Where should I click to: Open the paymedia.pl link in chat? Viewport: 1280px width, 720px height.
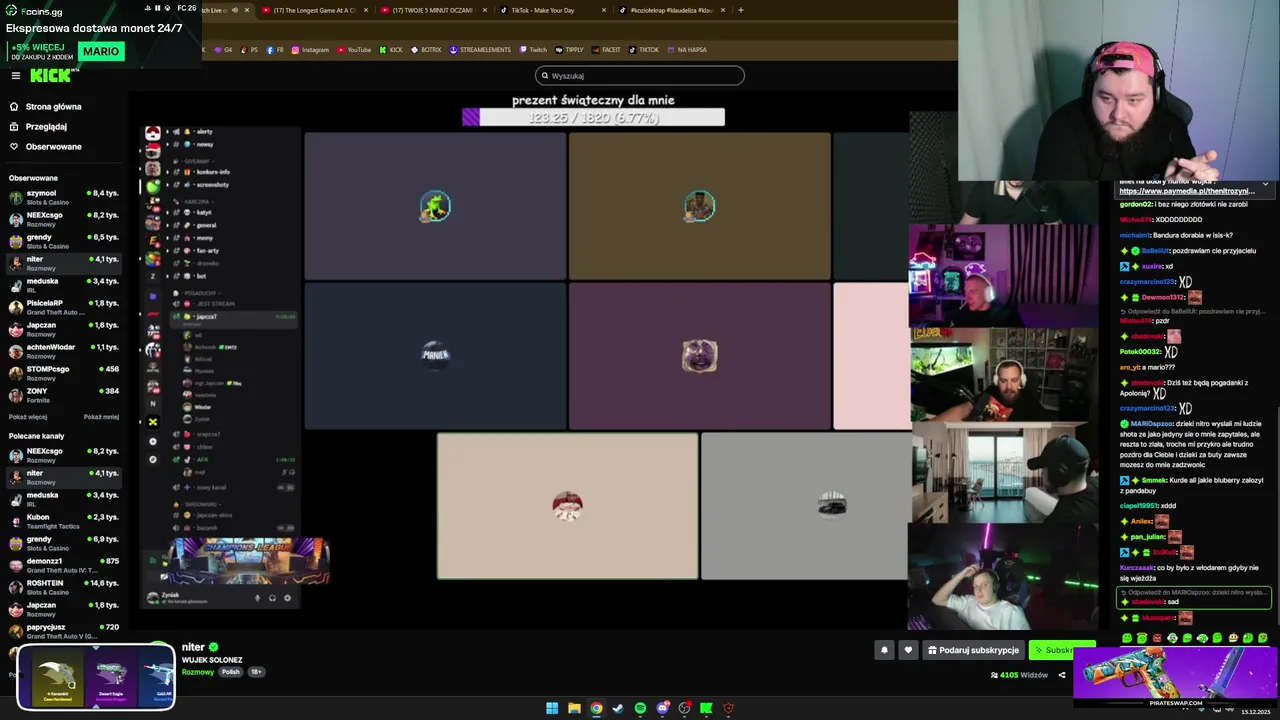tap(1186, 191)
